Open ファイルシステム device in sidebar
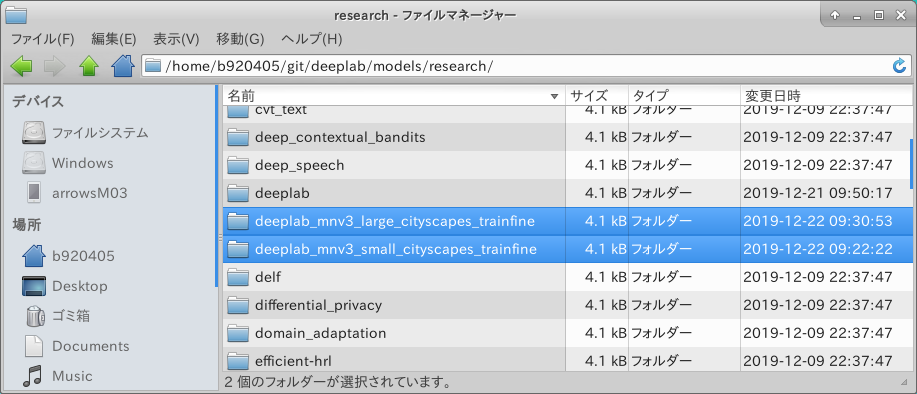 (x=85, y=133)
